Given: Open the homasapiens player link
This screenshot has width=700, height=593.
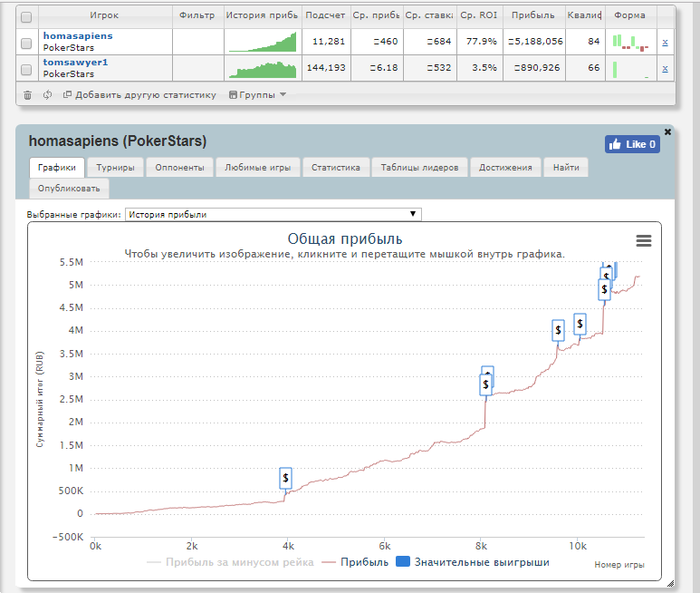Looking at the screenshot, I should tap(78, 36).
